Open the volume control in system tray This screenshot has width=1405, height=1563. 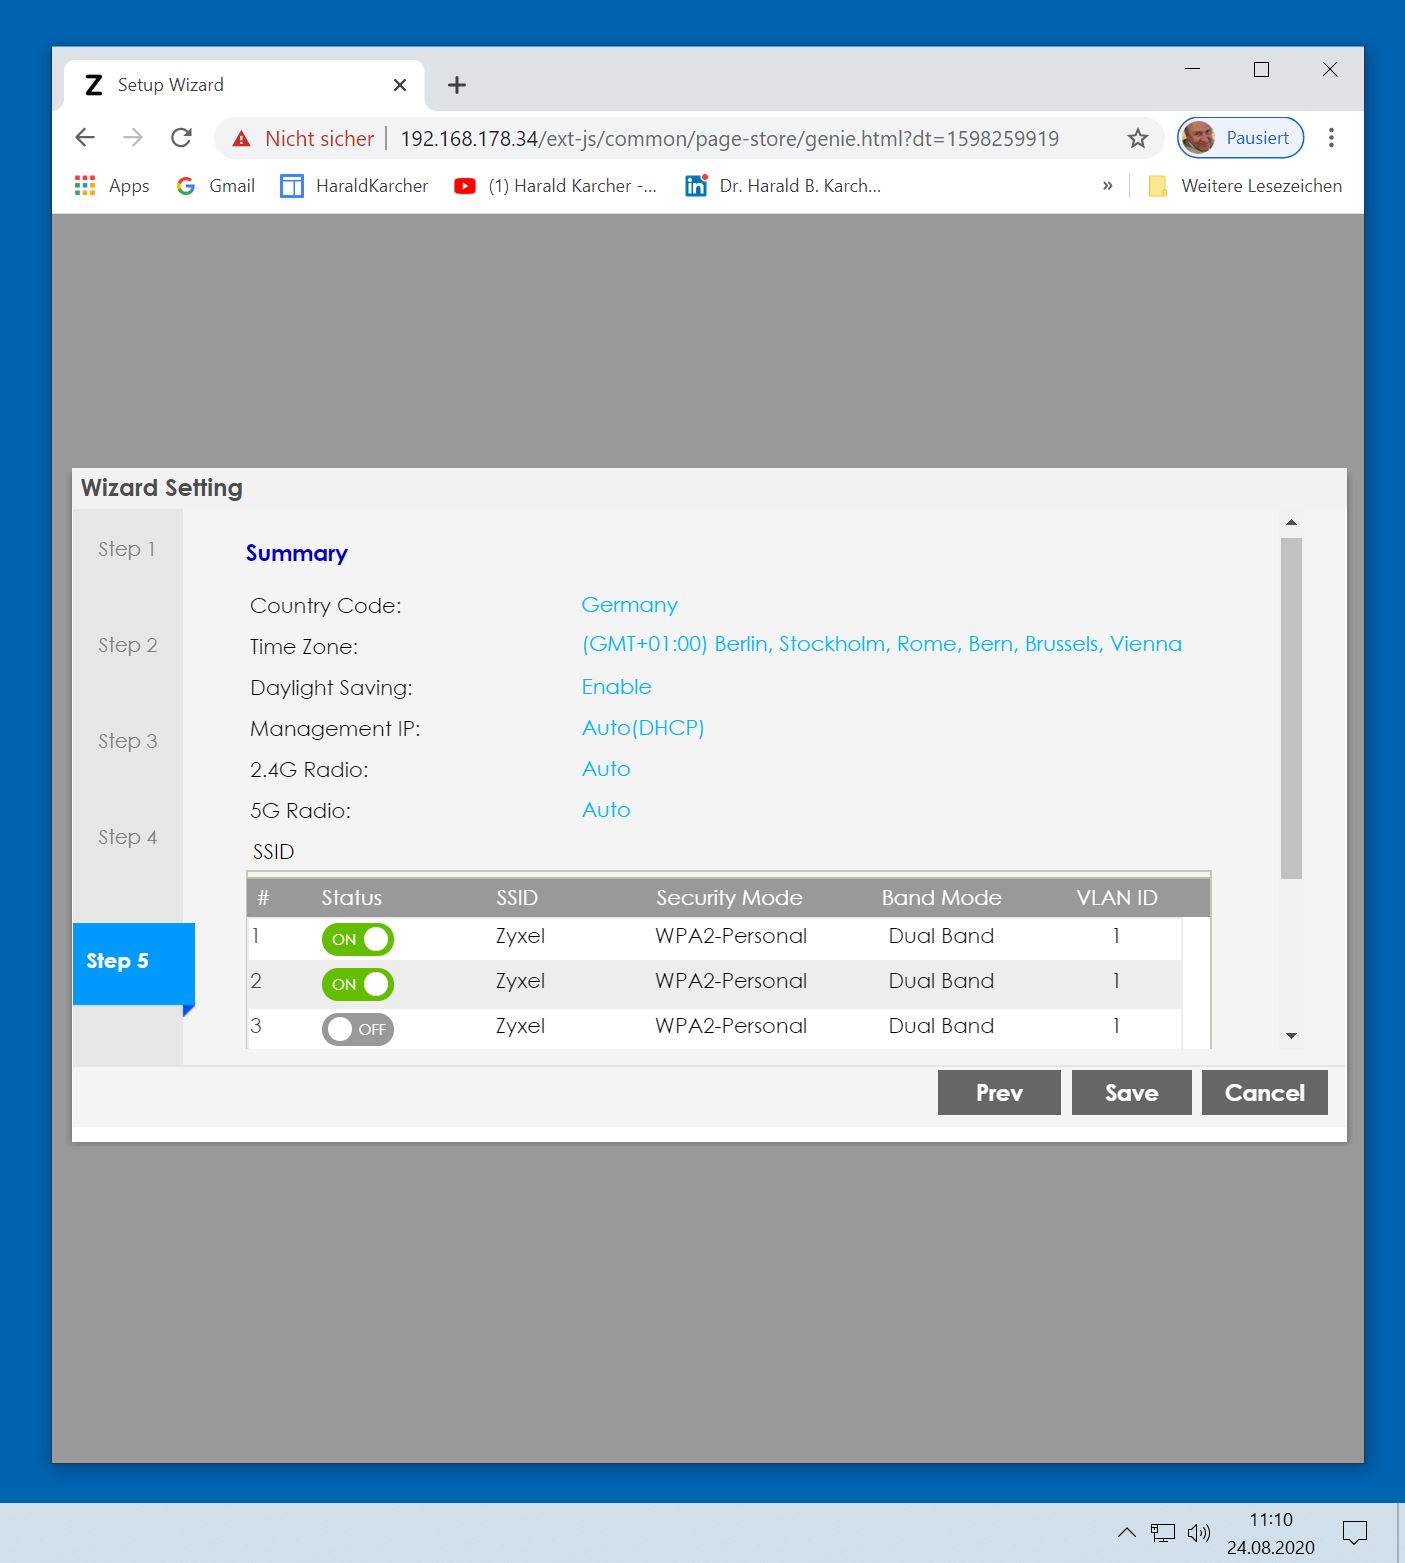point(1198,1532)
